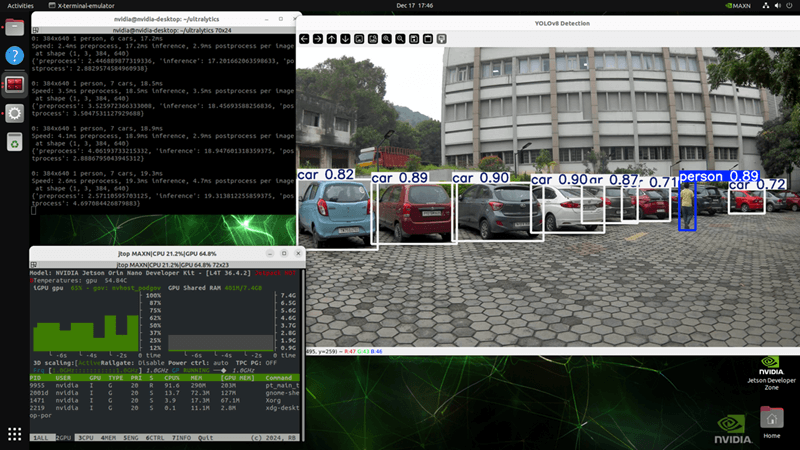This screenshot has width=800, height=450.
Task: Click the zoom in magnifier icon
Action: click(x=386, y=39)
